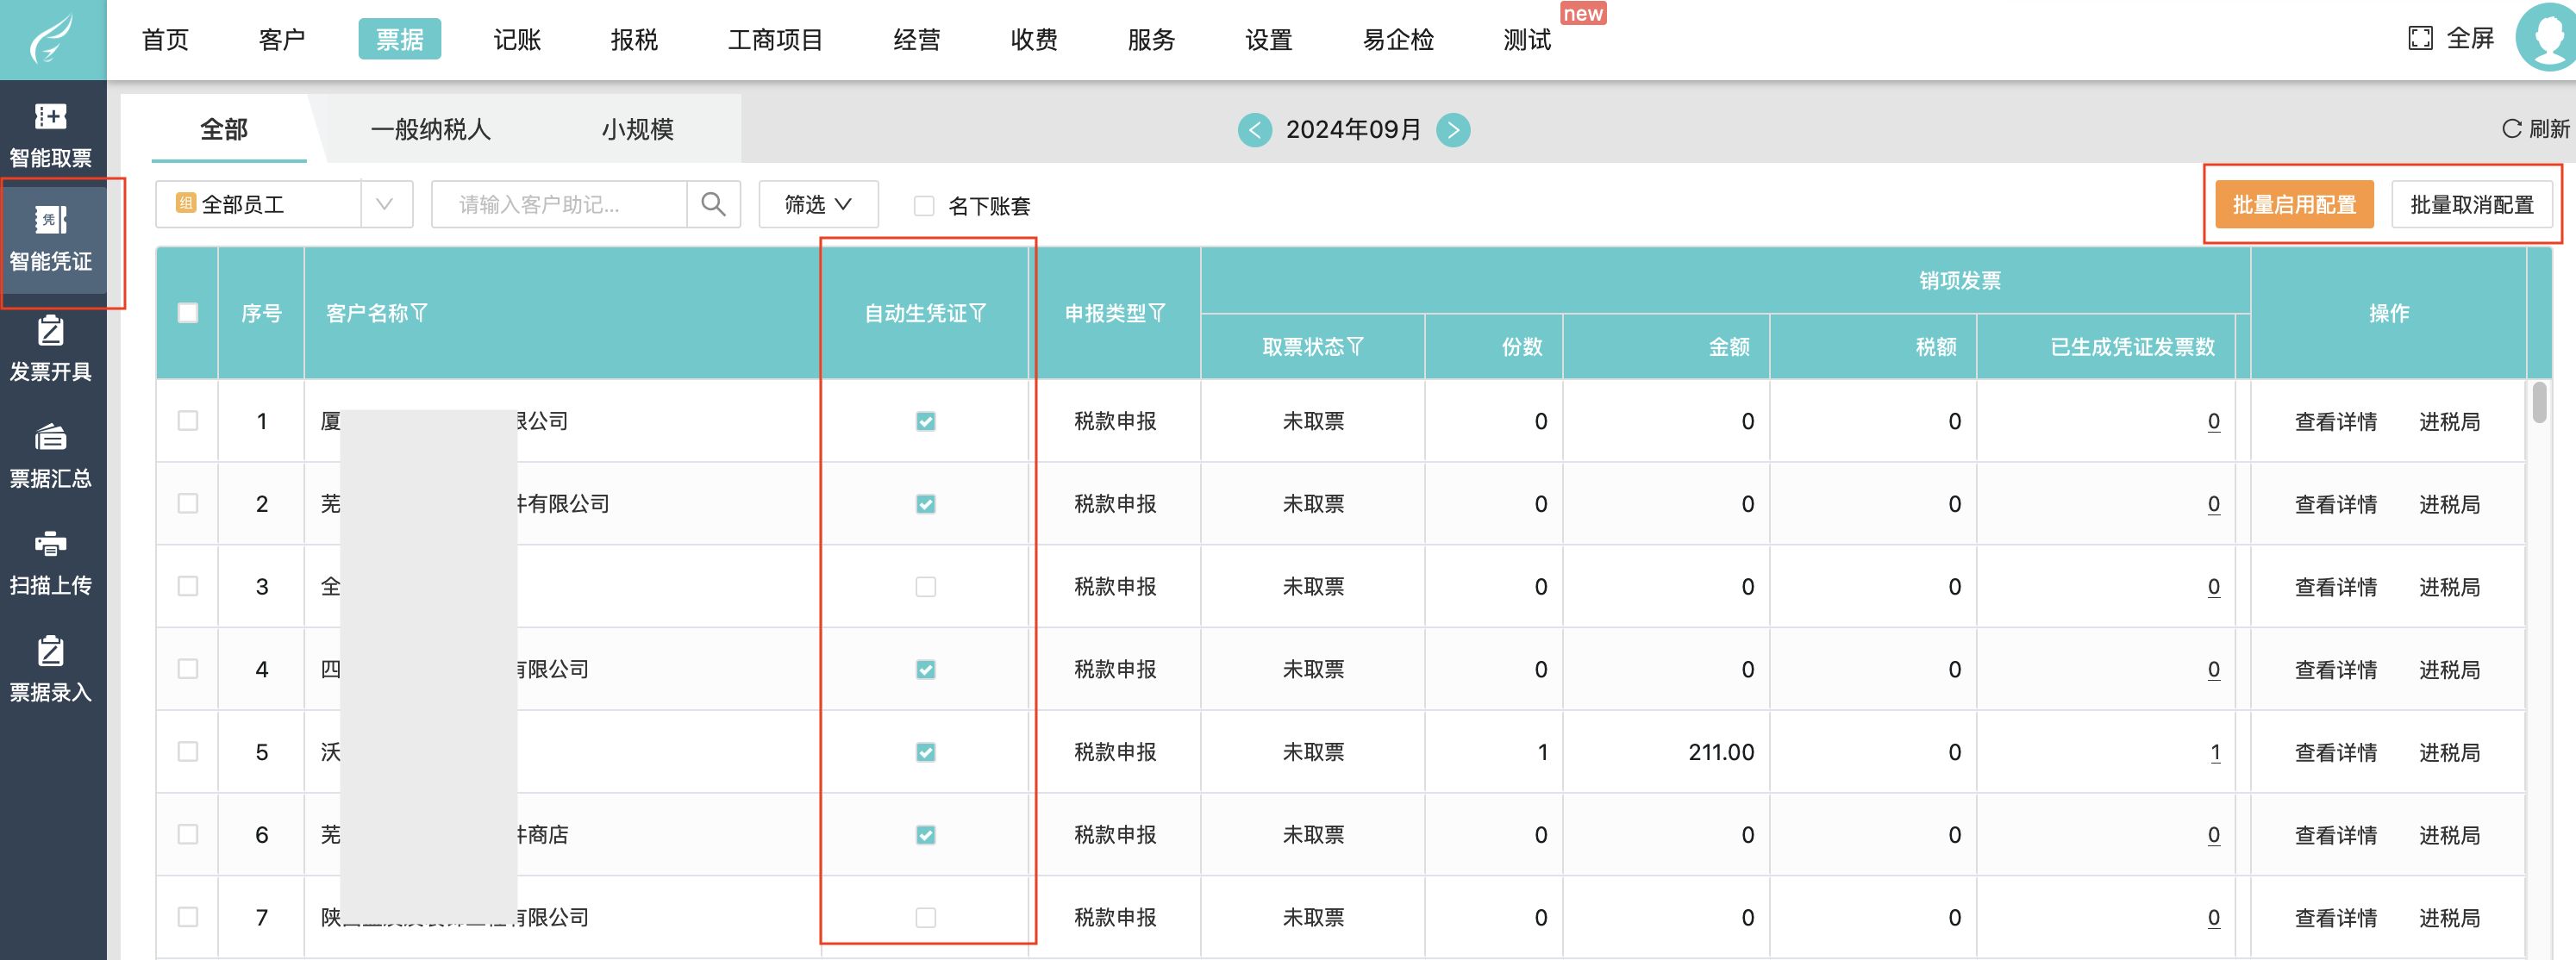2576x960 pixels.
Task: Click 批量启用配置 button
Action: (x=2294, y=205)
